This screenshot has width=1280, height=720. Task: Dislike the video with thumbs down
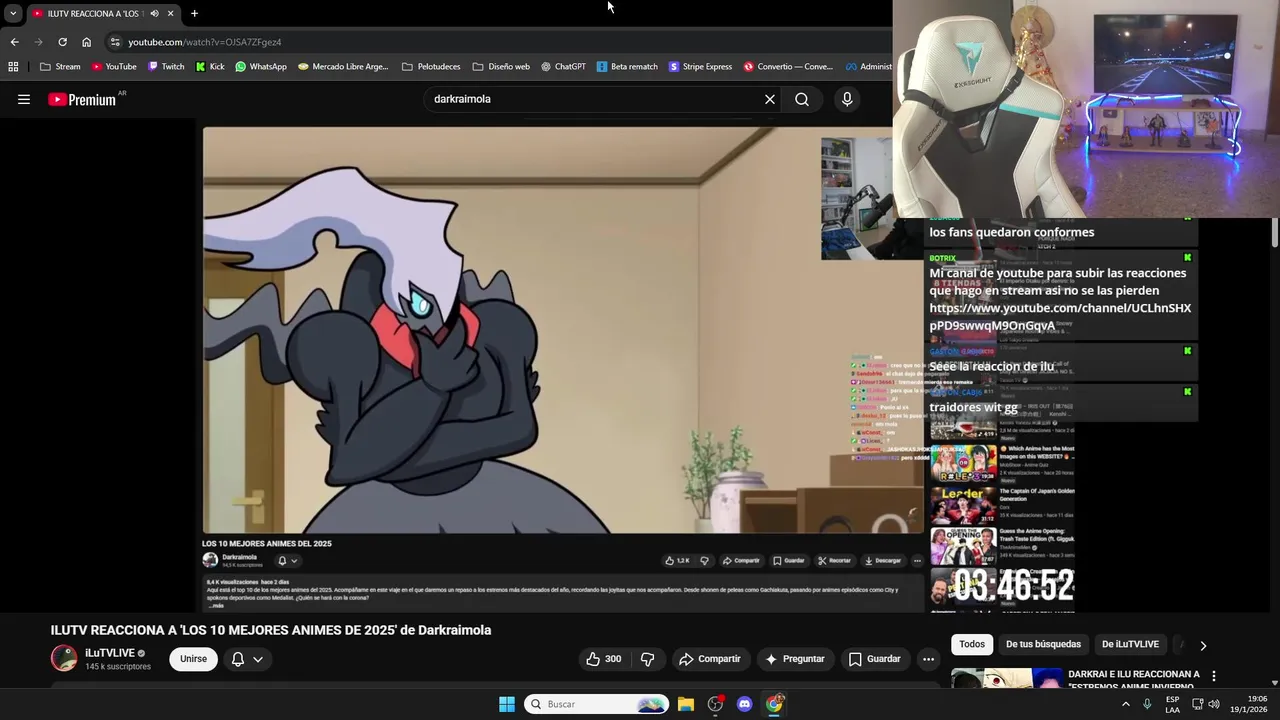648,659
